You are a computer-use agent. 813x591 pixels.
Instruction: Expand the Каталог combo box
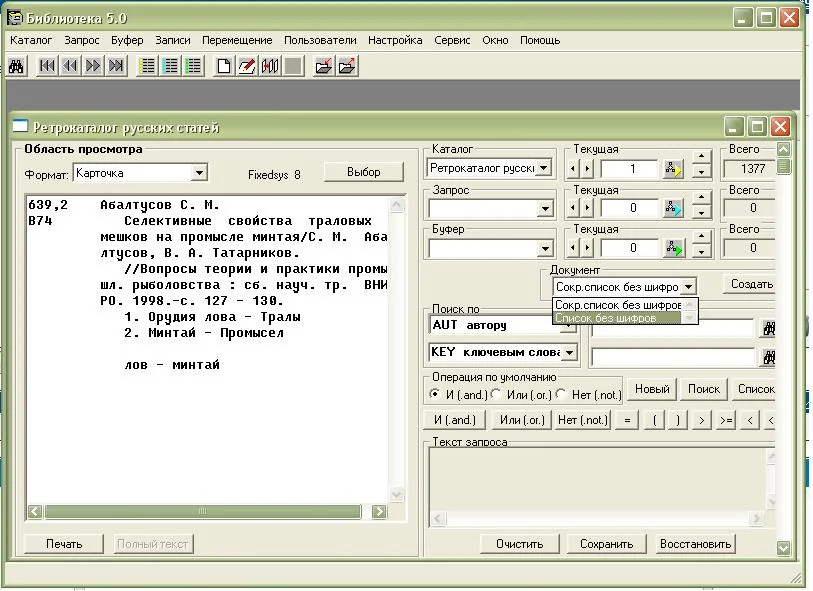point(544,168)
